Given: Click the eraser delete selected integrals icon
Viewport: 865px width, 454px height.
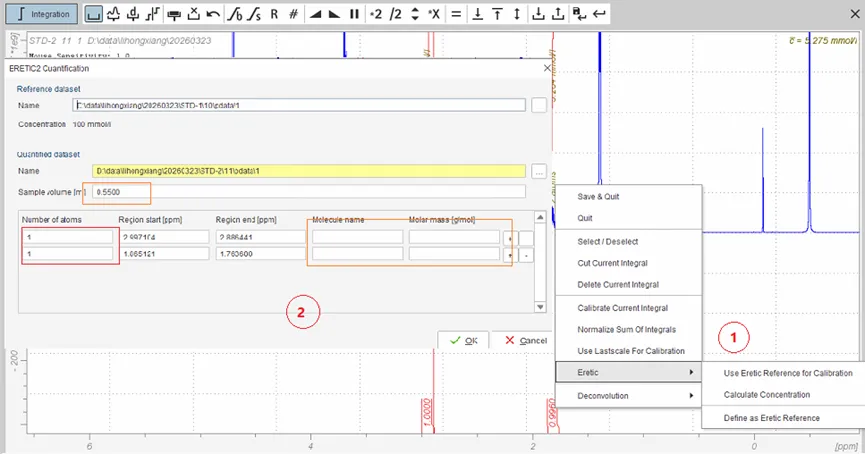Looking at the screenshot, I should [x=174, y=14].
